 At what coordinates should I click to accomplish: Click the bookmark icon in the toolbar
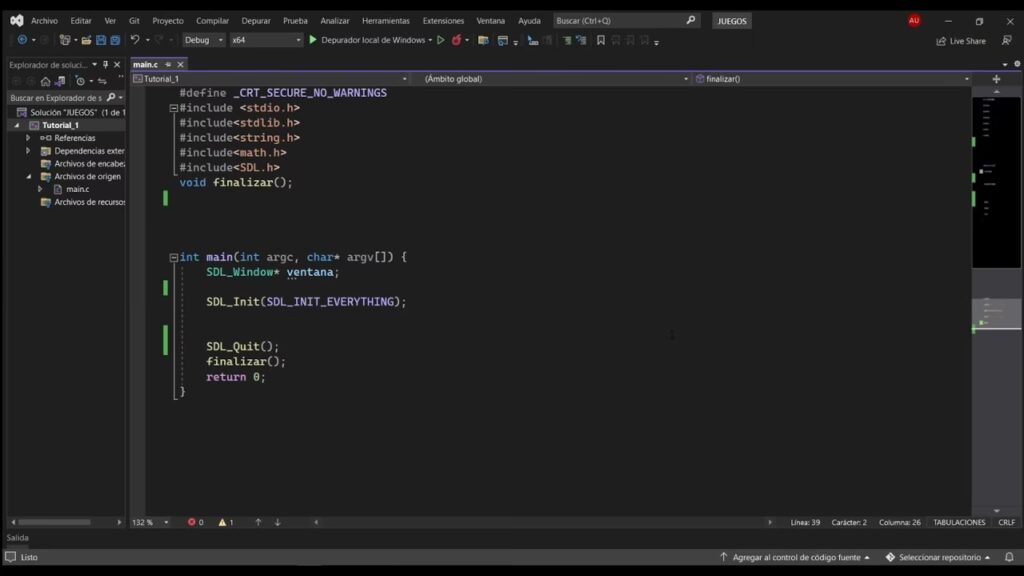[x=601, y=40]
